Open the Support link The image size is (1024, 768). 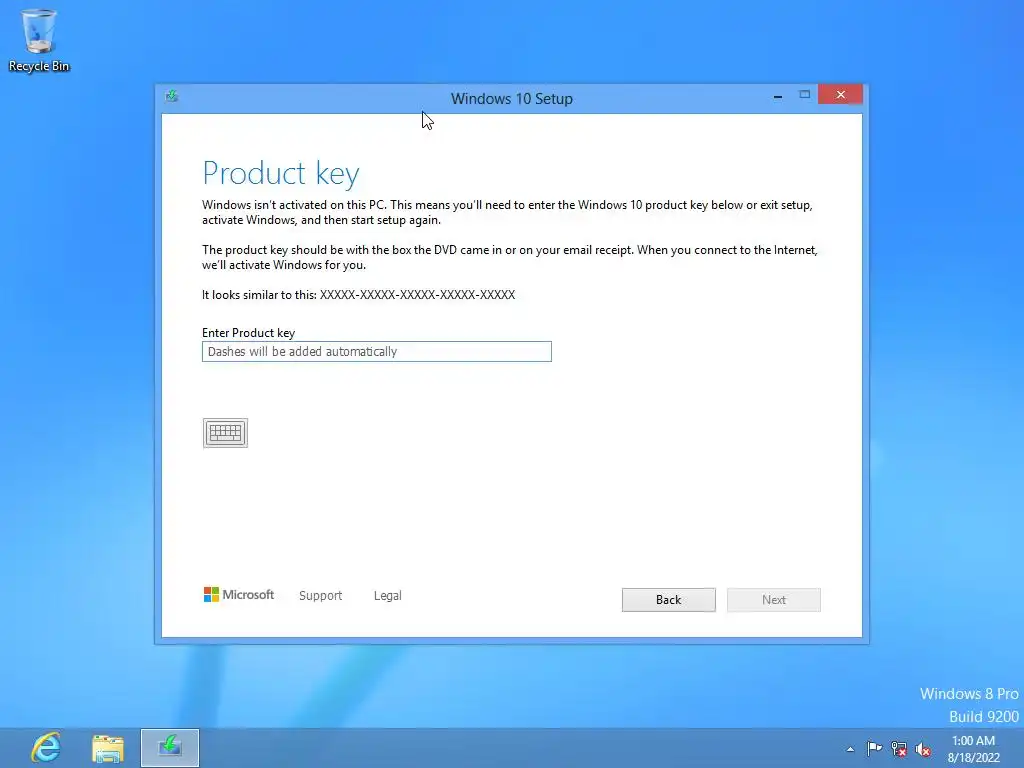tap(320, 595)
